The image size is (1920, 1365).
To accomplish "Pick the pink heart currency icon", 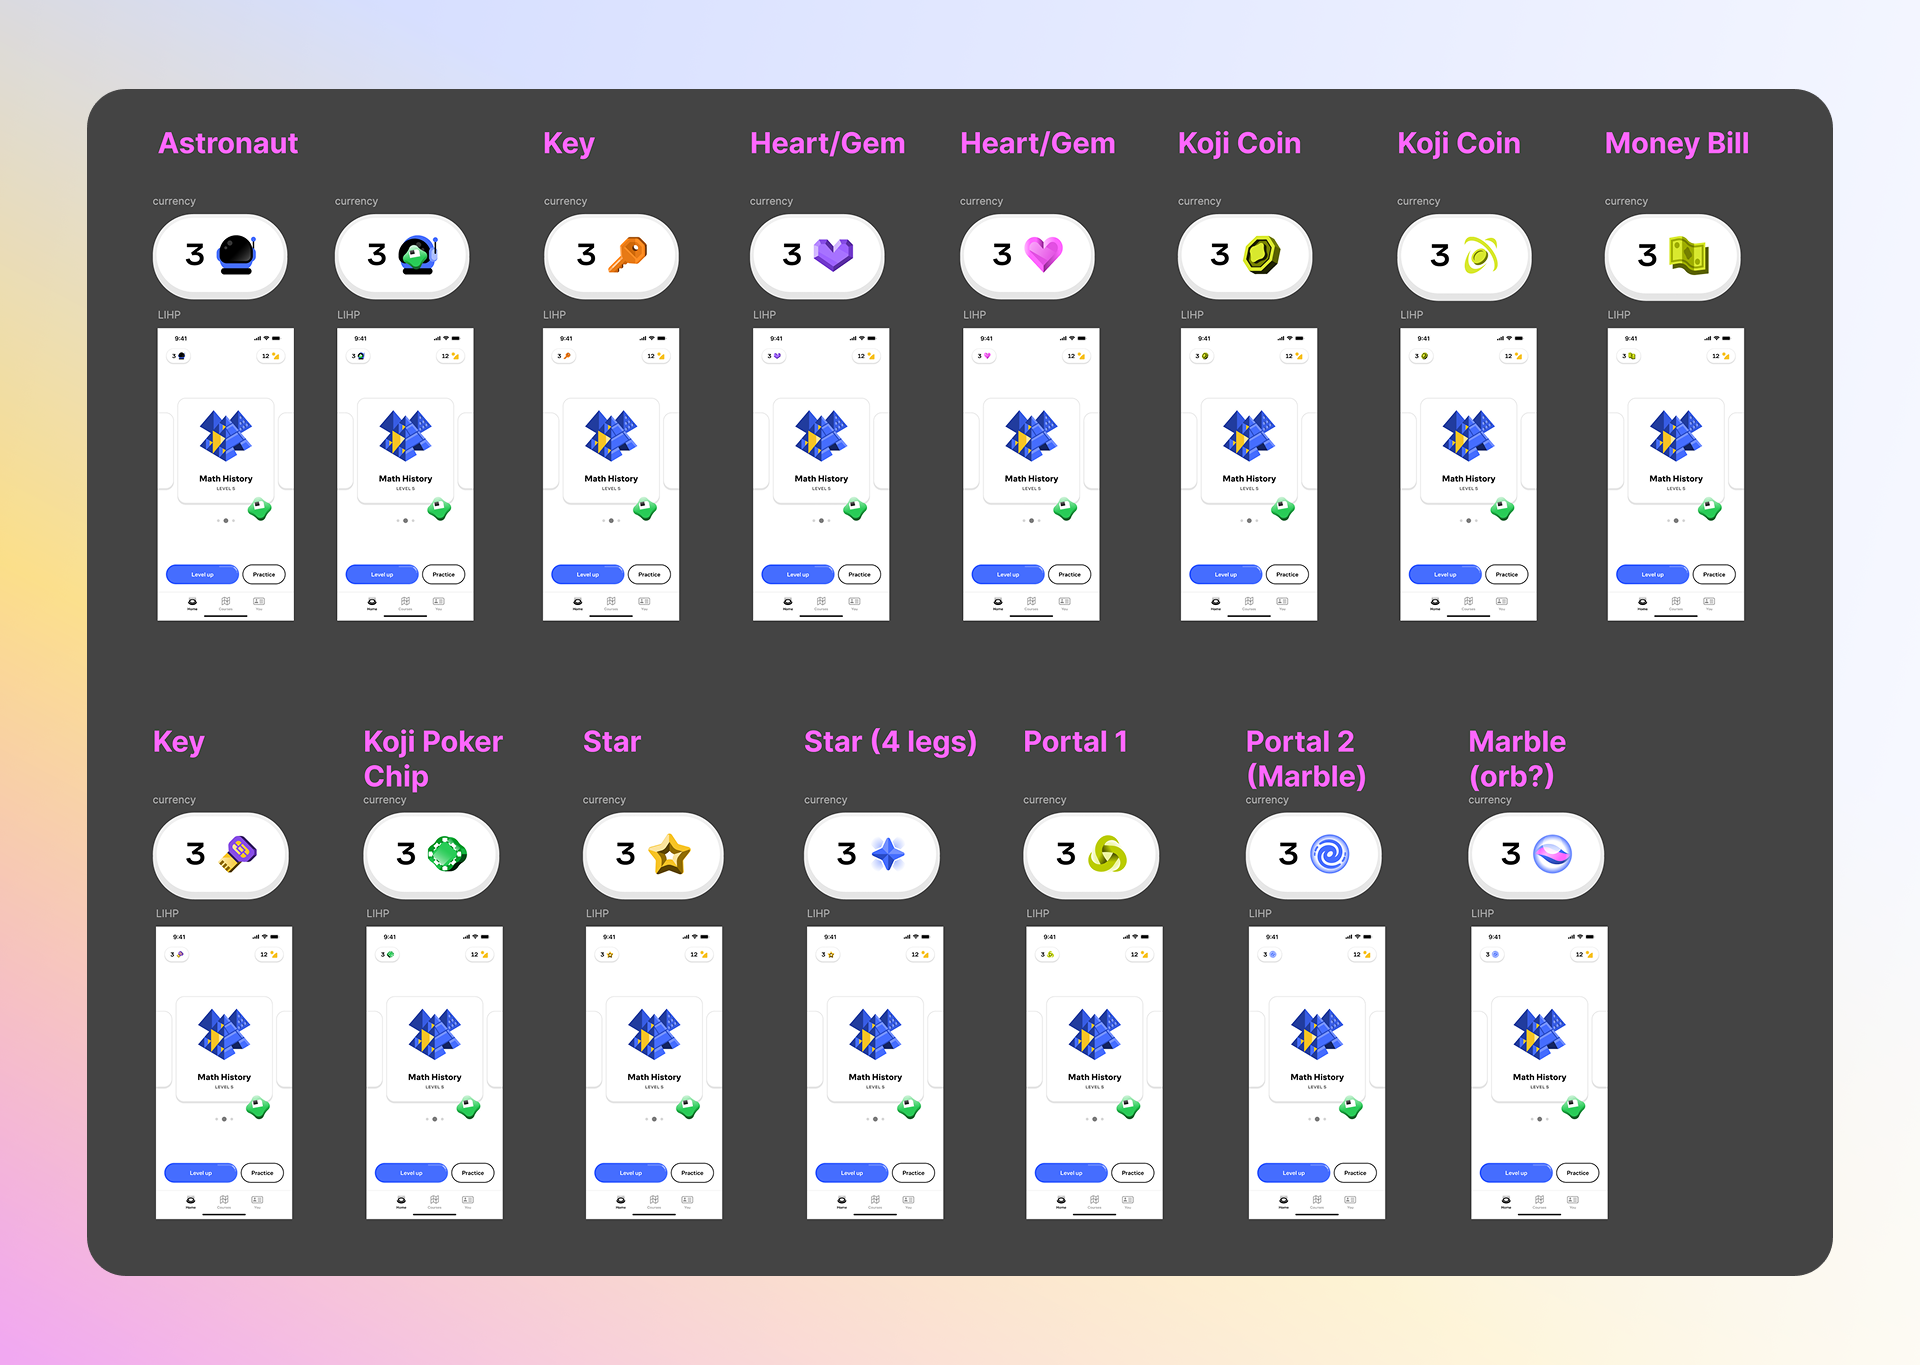I will [1044, 254].
